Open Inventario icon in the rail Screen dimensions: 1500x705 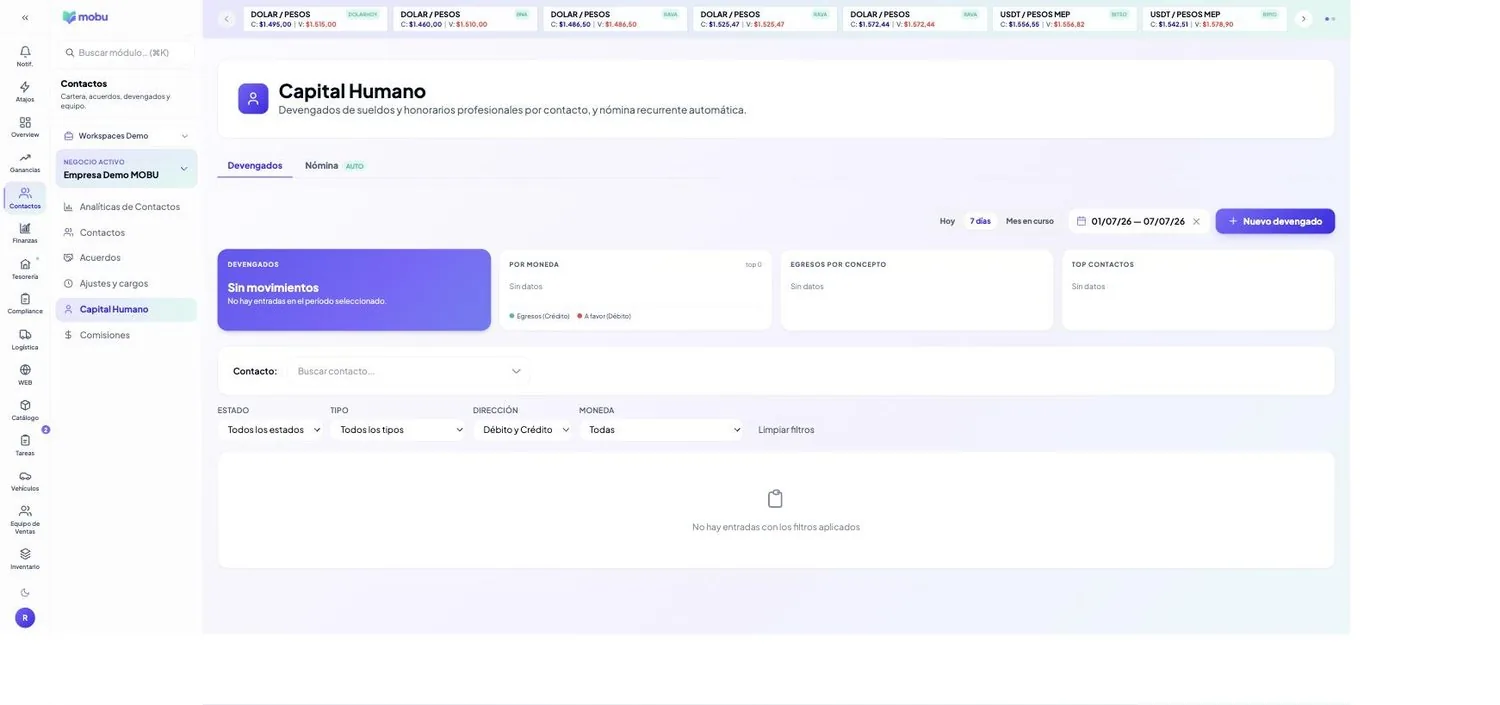25,559
